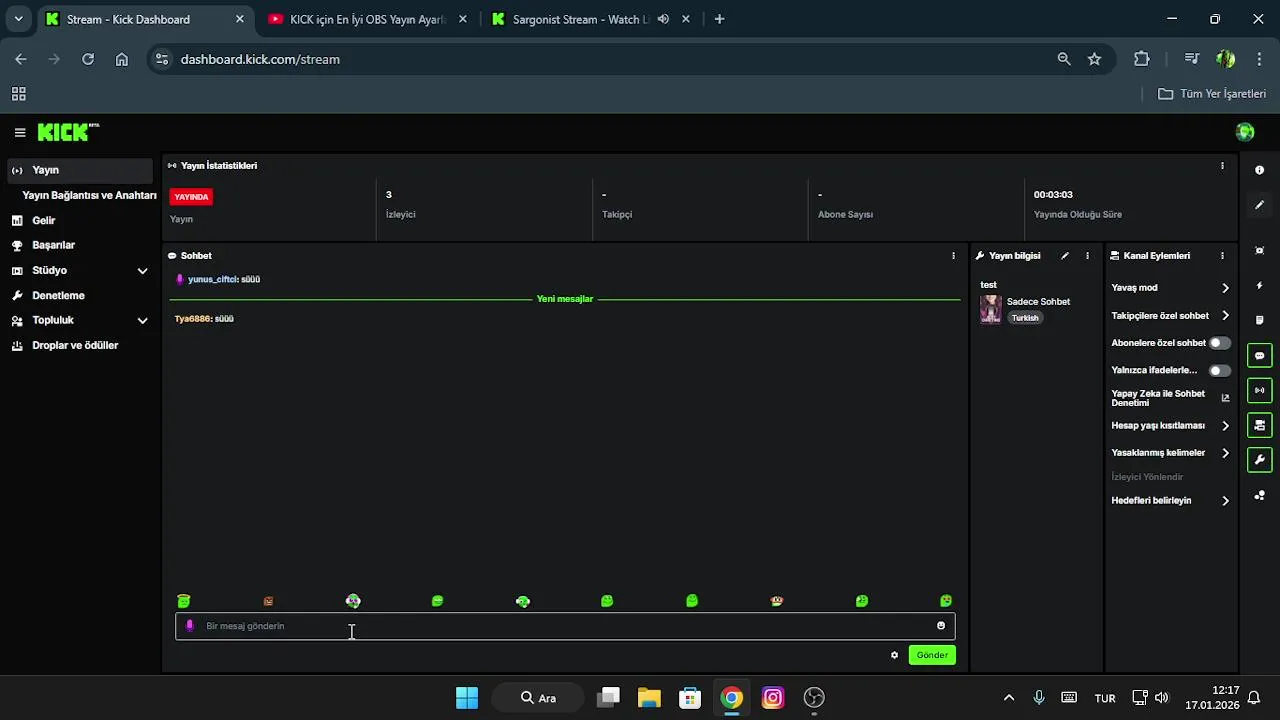Open Windows Start menu
This screenshot has width=1280, height=720.
point(467,698)
